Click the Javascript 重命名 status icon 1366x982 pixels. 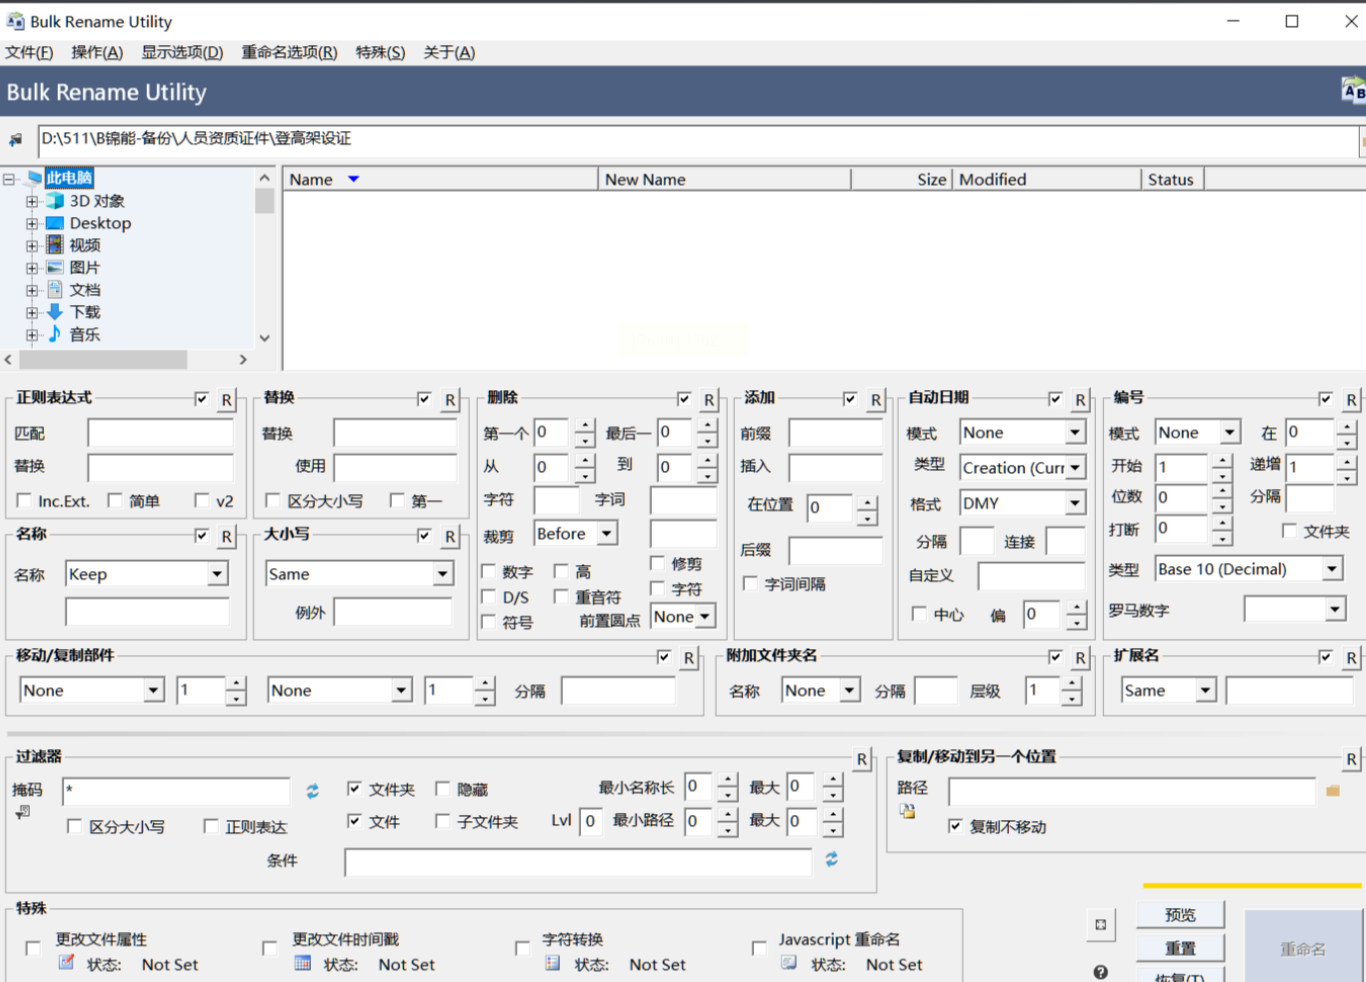[x=789, y=963]
